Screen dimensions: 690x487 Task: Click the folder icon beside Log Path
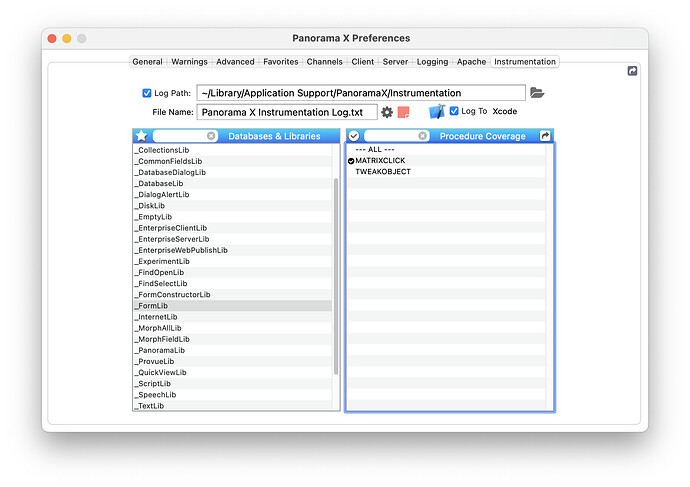[537, 93]
